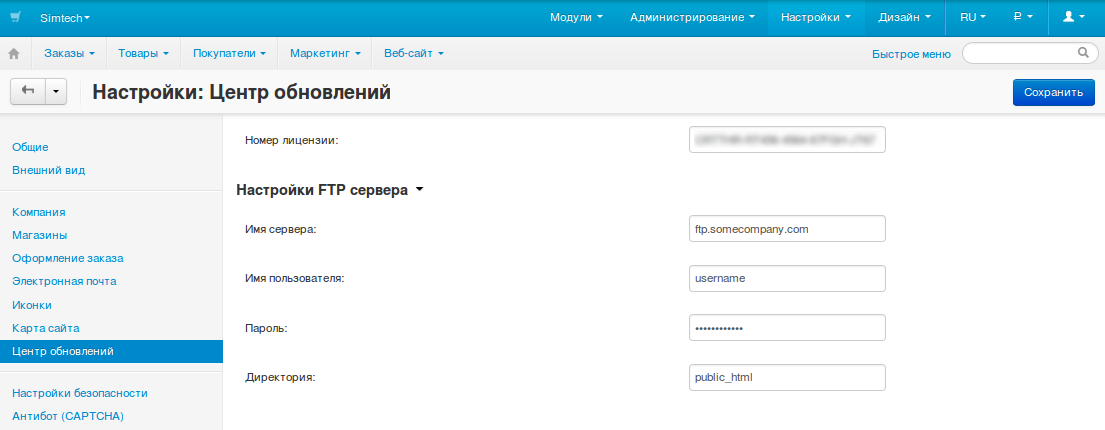Open the Заказы menu
This screenshot has height=430, width=1105.
click(x=69, y=53)
